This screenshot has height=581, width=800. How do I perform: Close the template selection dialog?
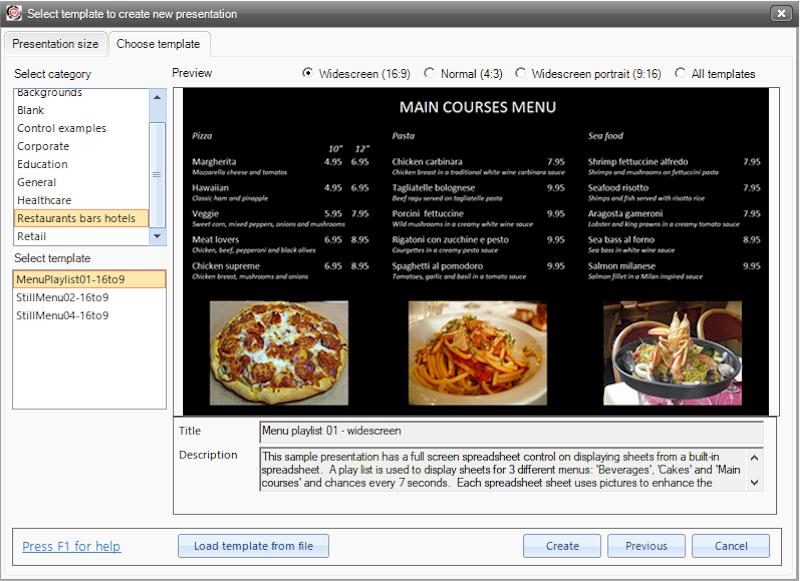(781, 14)
